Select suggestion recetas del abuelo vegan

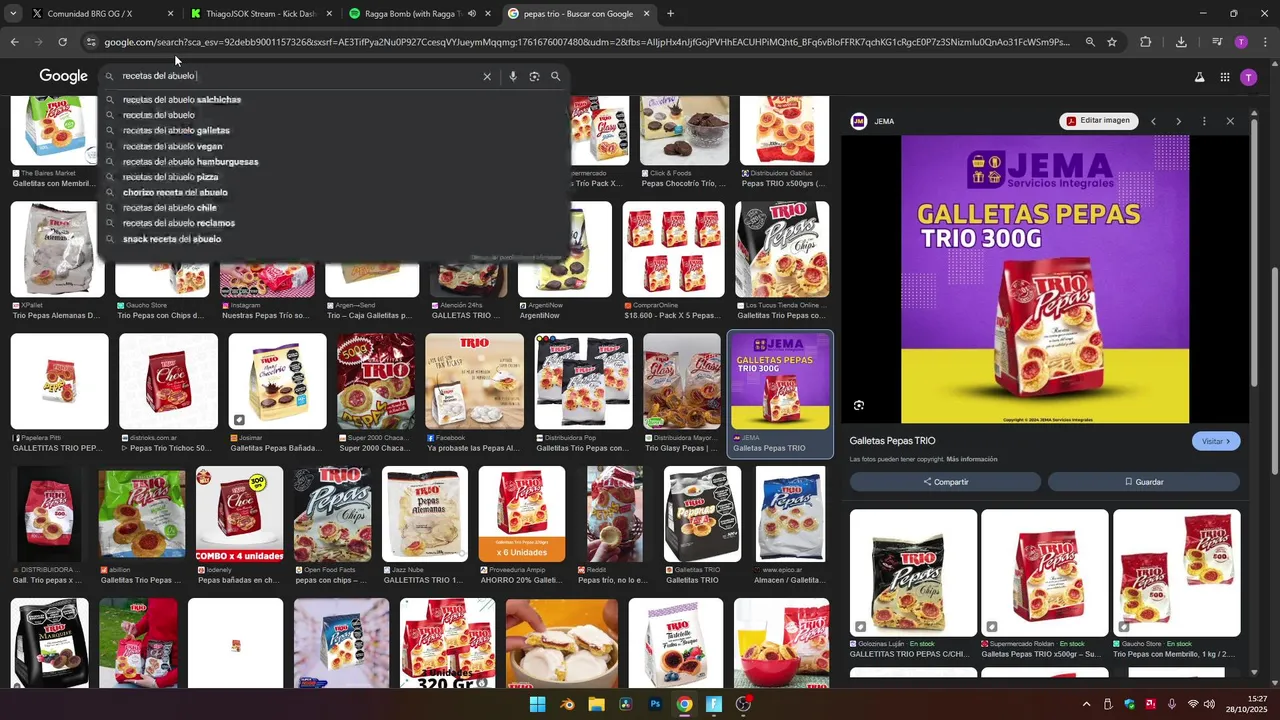coord(172,146)
